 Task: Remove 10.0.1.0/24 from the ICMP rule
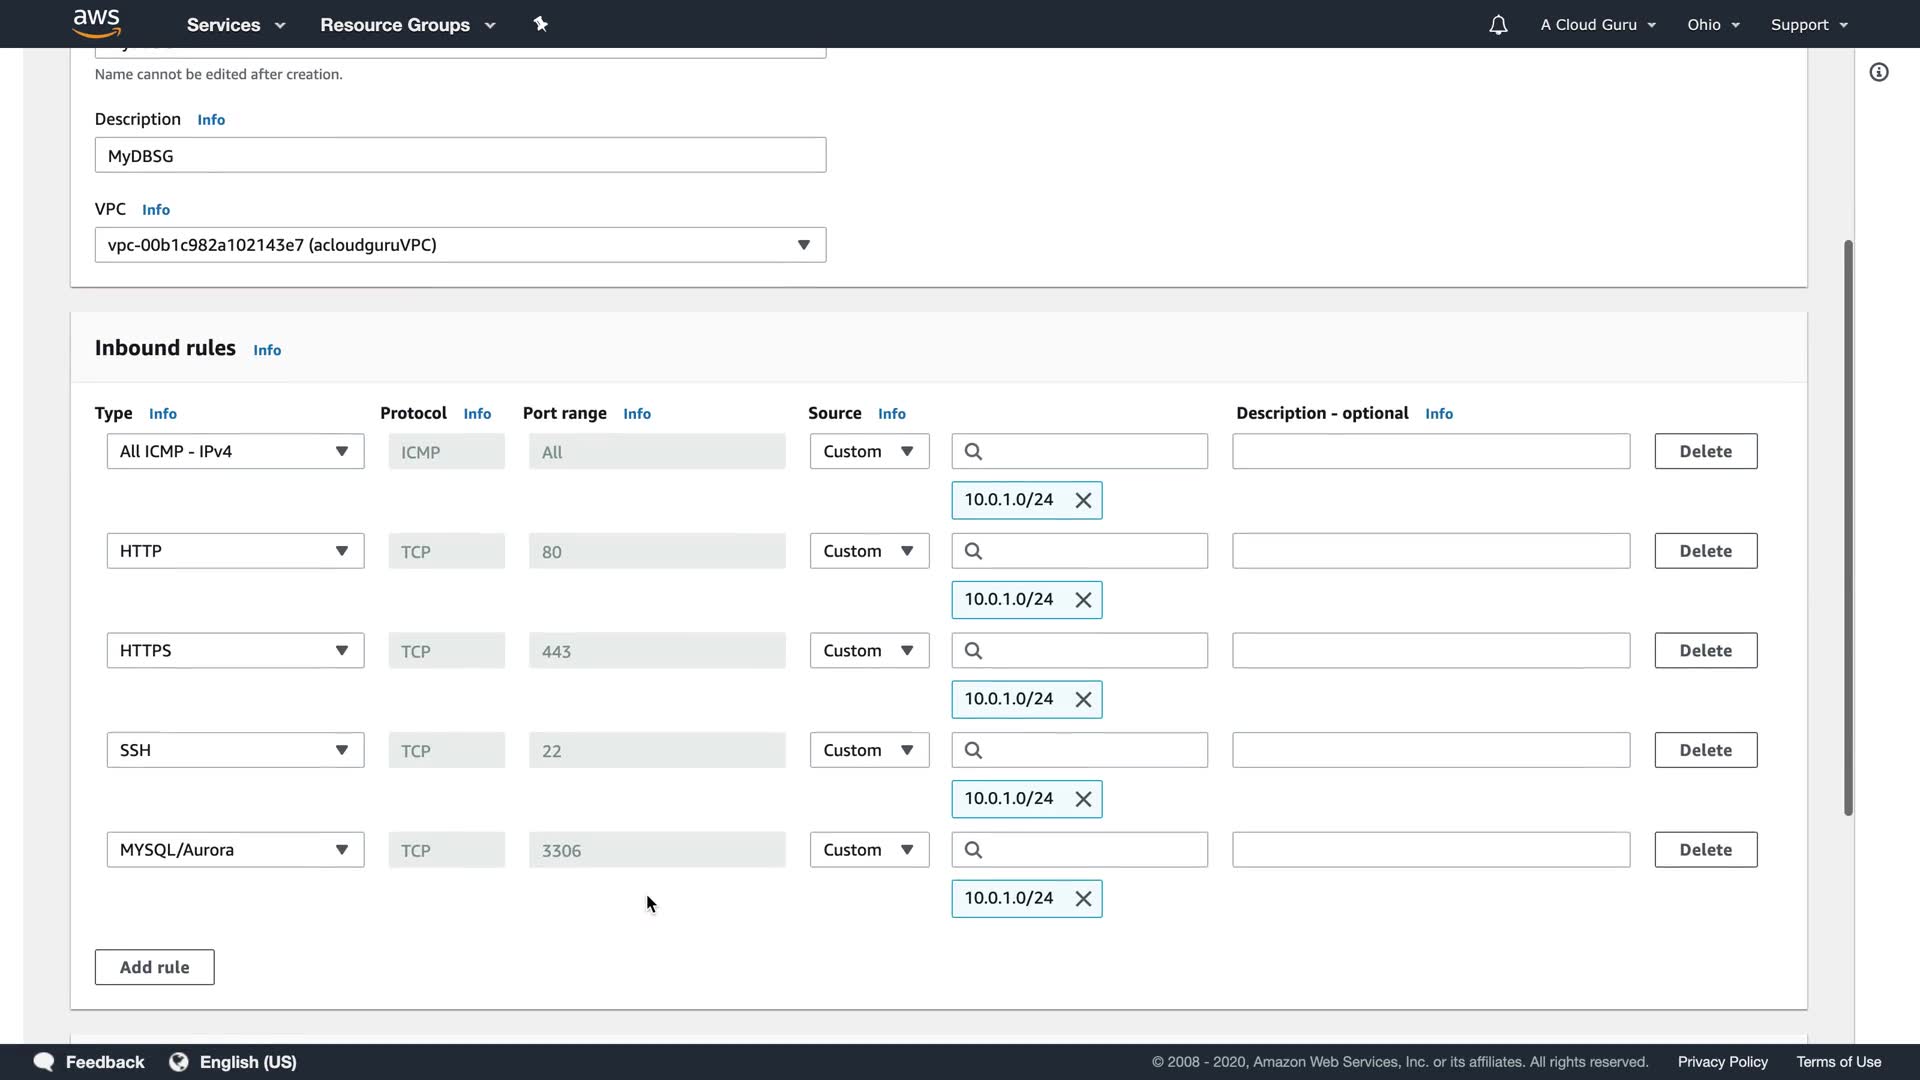point(1083,500)
